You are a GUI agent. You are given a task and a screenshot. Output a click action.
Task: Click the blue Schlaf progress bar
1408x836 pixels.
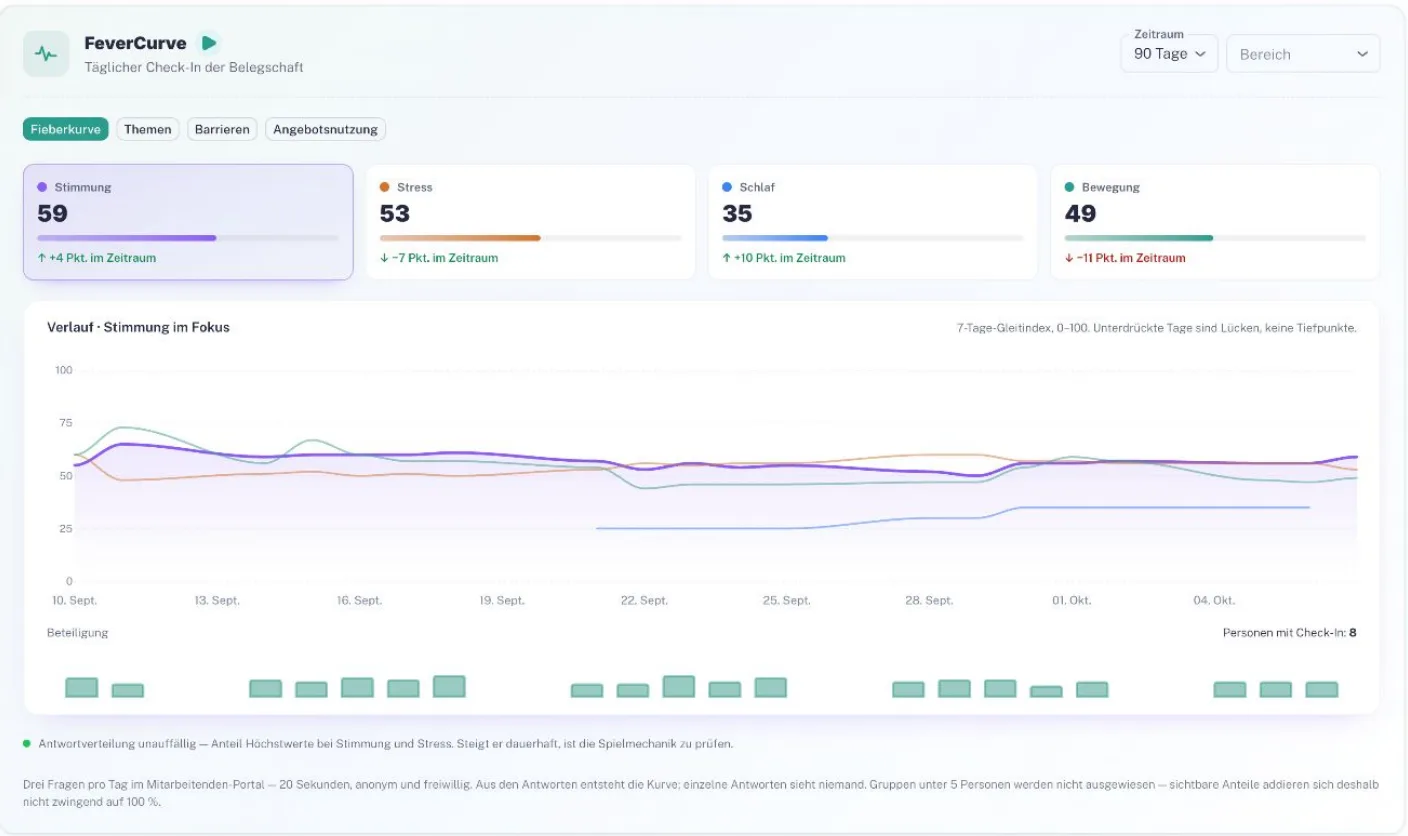click(873, 238)
